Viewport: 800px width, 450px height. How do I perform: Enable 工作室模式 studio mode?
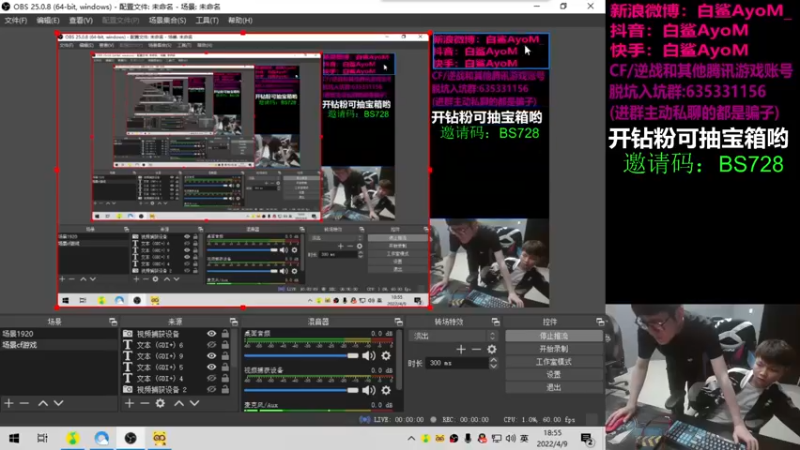tap(554, 362)
